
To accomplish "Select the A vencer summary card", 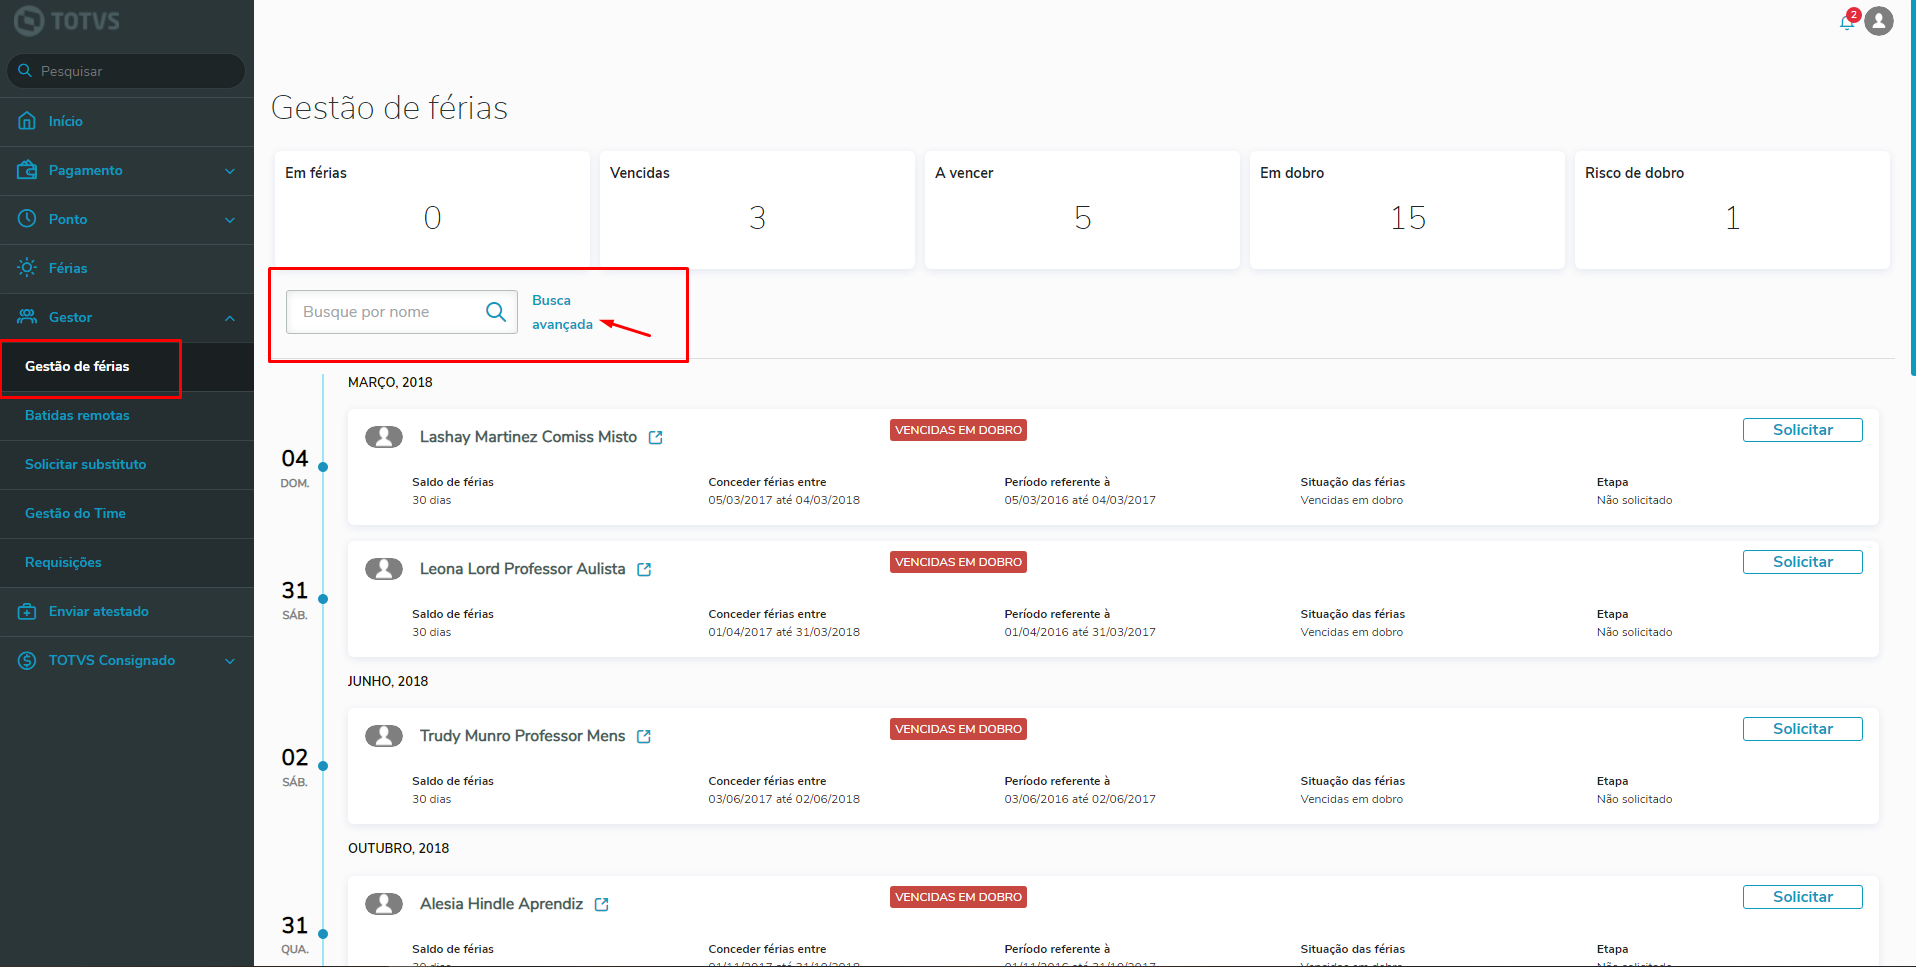I will [1082, 210].
